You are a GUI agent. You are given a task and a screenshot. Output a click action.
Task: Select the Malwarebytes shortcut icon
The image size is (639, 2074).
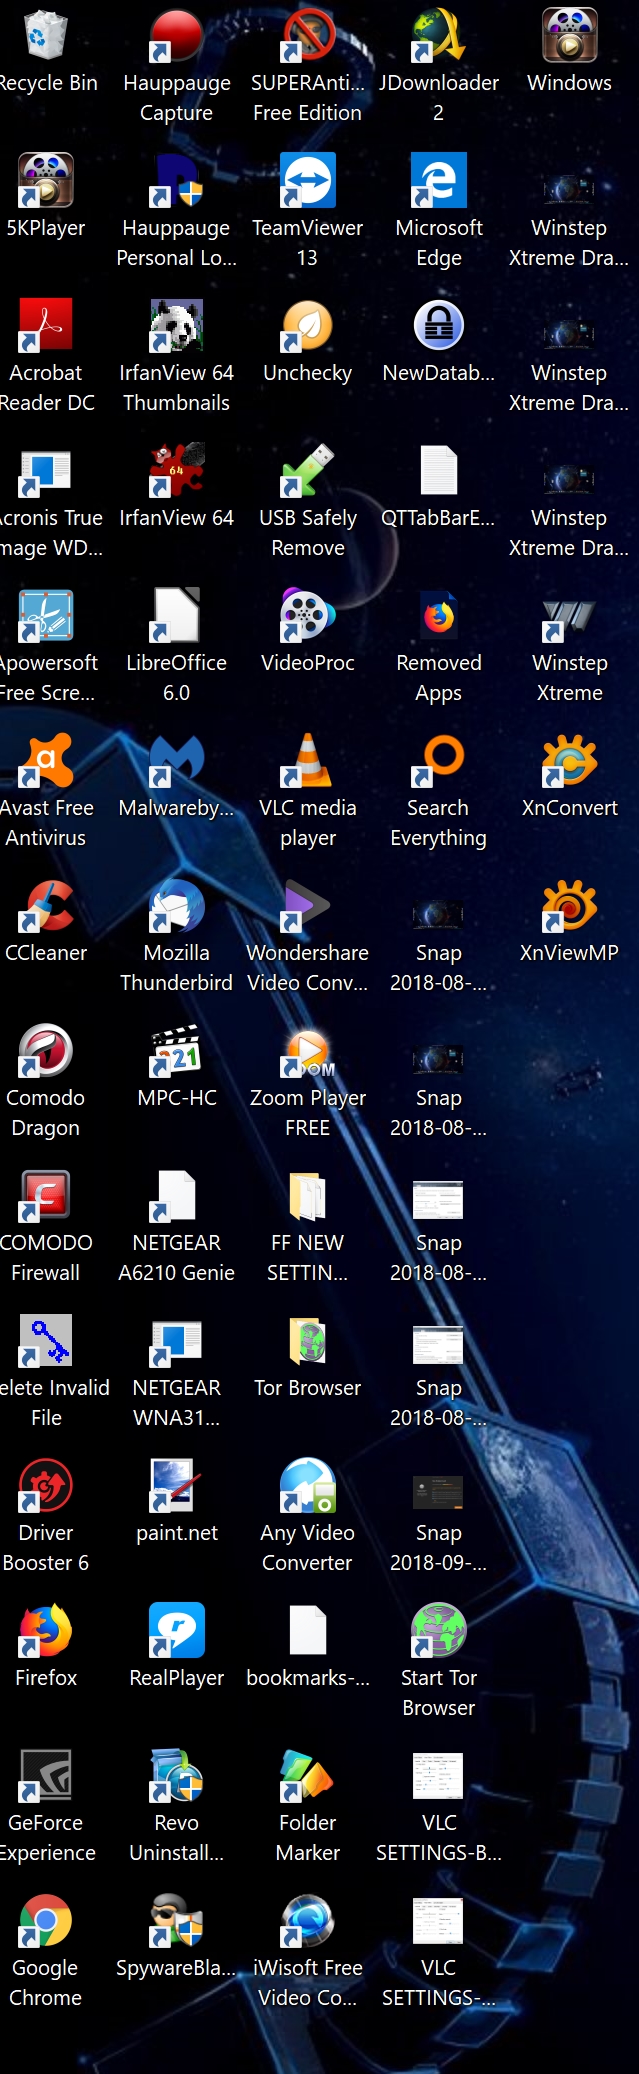tap(176, 762)
